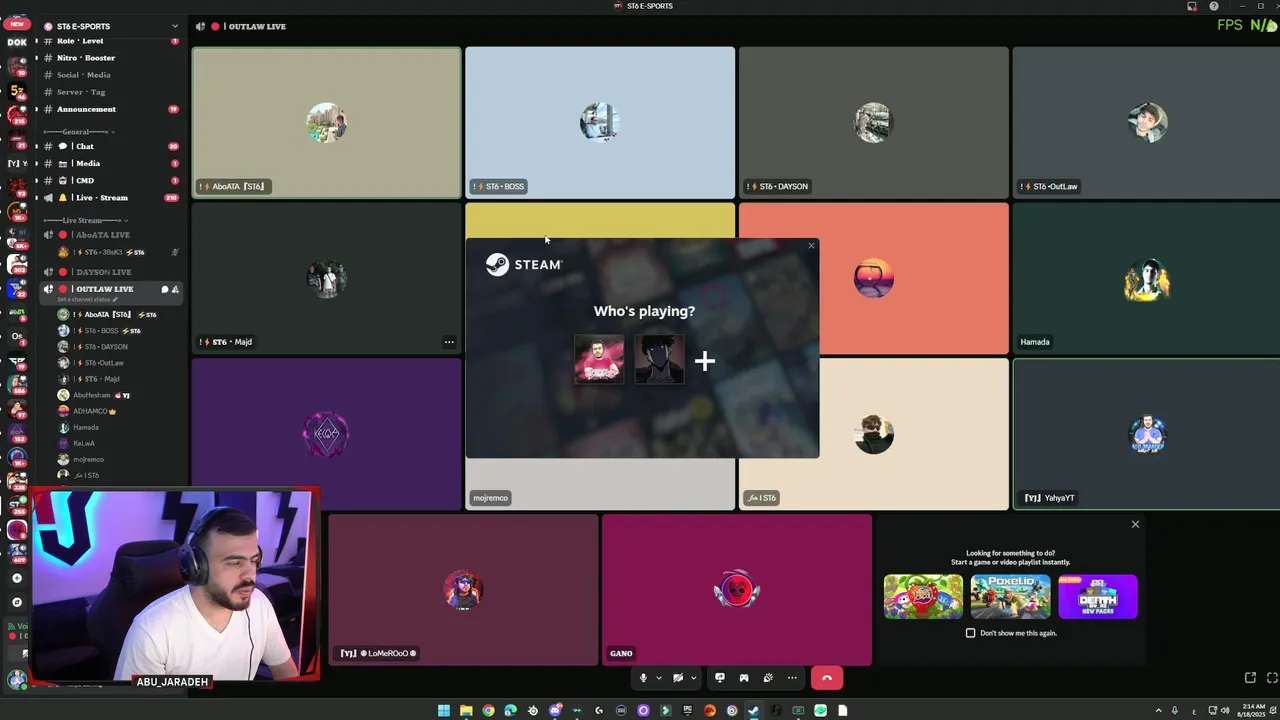Viewport: 1280px width, 720px height.
Task: Open the Os server icon in server list
Action: click(x=17, y=337)
